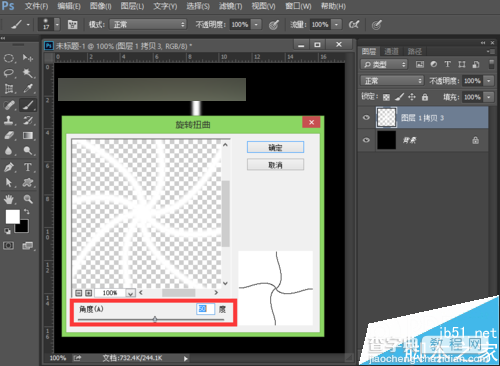Image resolution: width=500 pixels, height=366 pixels.
Task: Select the Eyedropper tool
Action: pyautogui.click(x=28, y=89)
